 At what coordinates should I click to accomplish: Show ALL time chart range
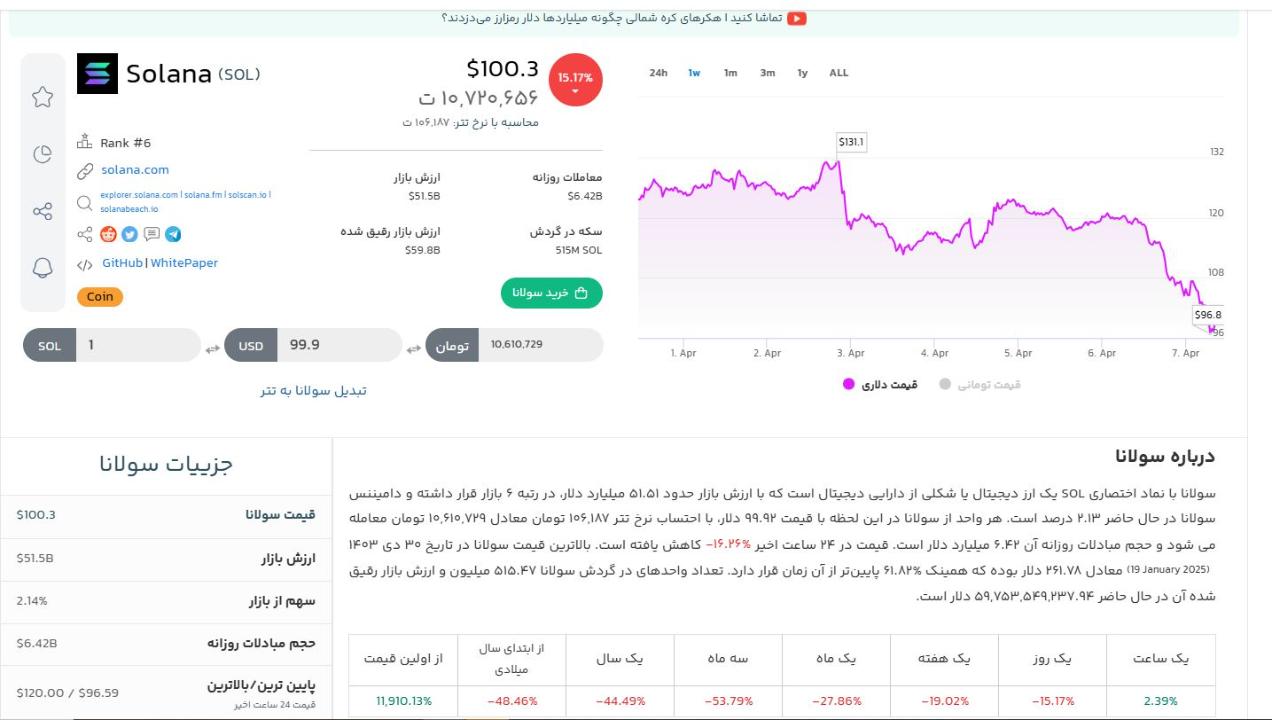[x=838, y=73]
